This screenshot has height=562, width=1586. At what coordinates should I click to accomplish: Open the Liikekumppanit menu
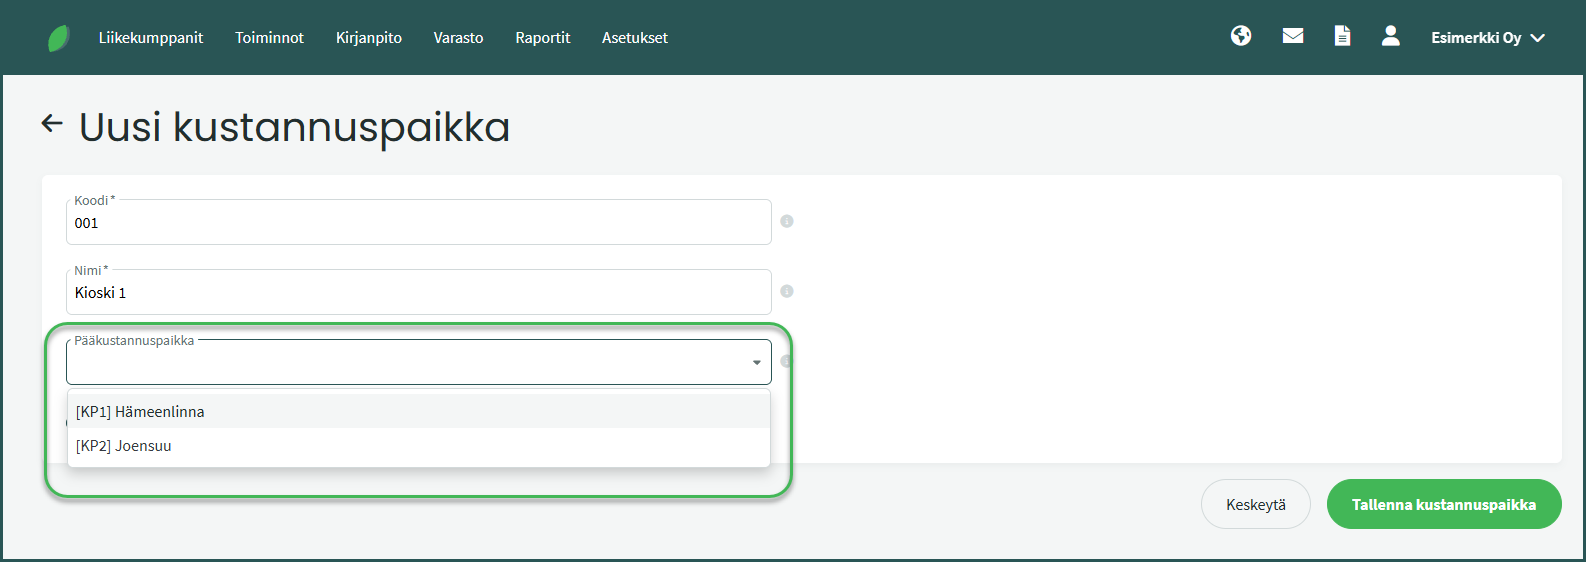click(x=151, y=38)
